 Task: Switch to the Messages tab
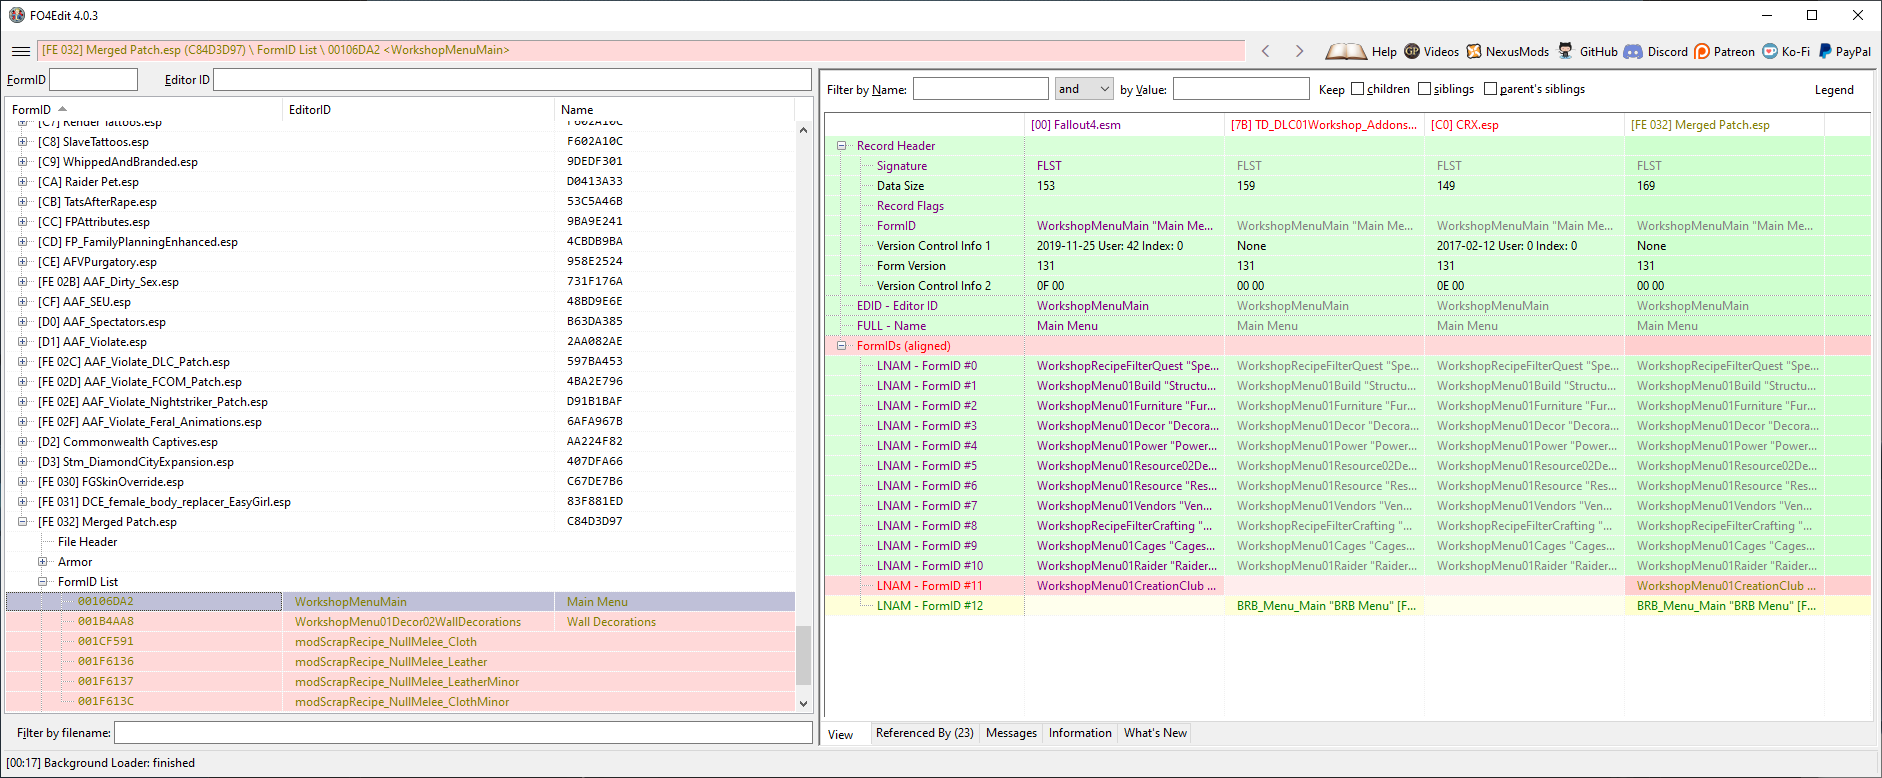click(1011, 733)
